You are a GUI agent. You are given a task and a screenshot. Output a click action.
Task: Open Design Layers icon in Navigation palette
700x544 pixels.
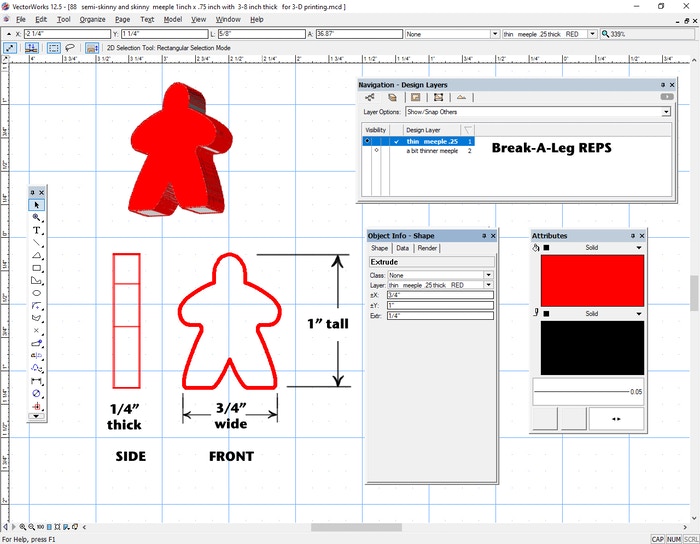coord(392,97)
